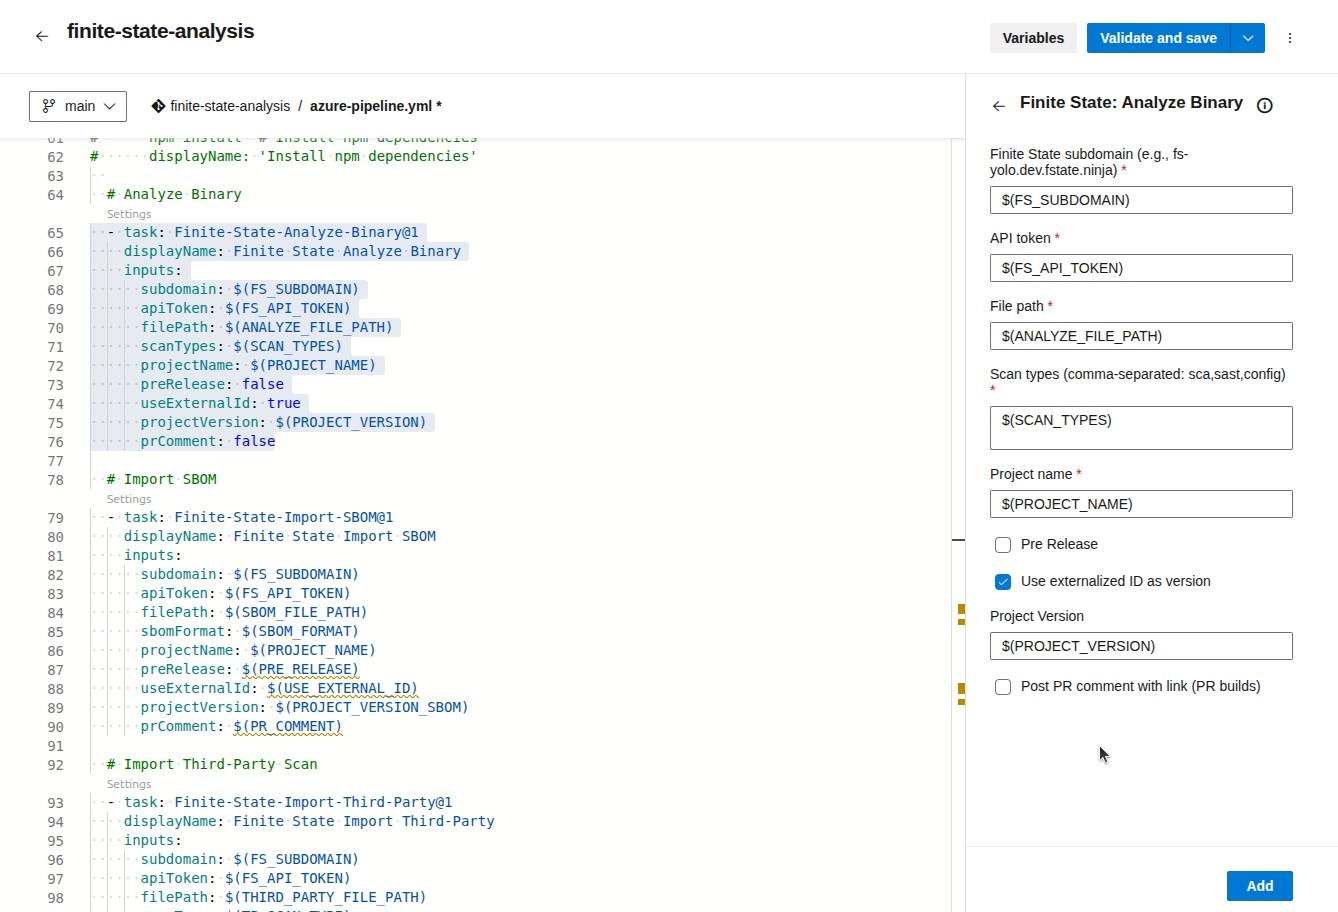Click the underlined $(PR_COMMENT) value

(x=288, y=726)
